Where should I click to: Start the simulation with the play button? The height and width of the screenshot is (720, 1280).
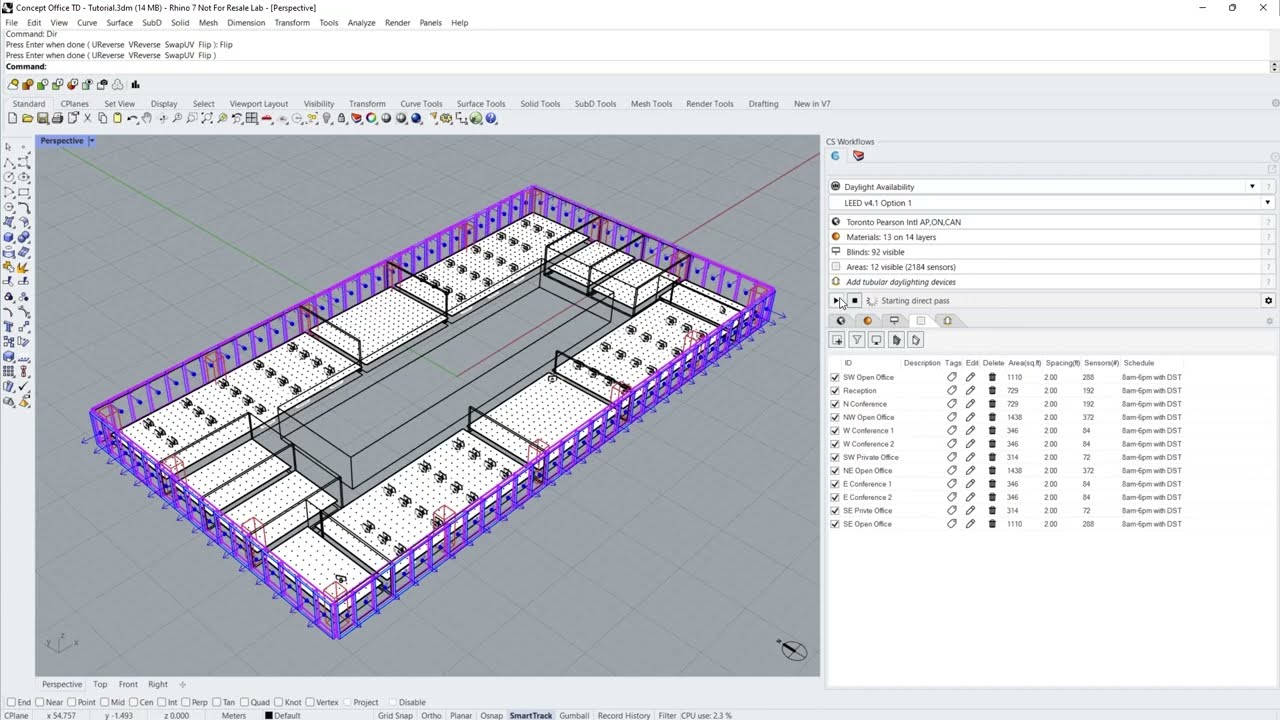pyautogui.click(x=837, y=301)
